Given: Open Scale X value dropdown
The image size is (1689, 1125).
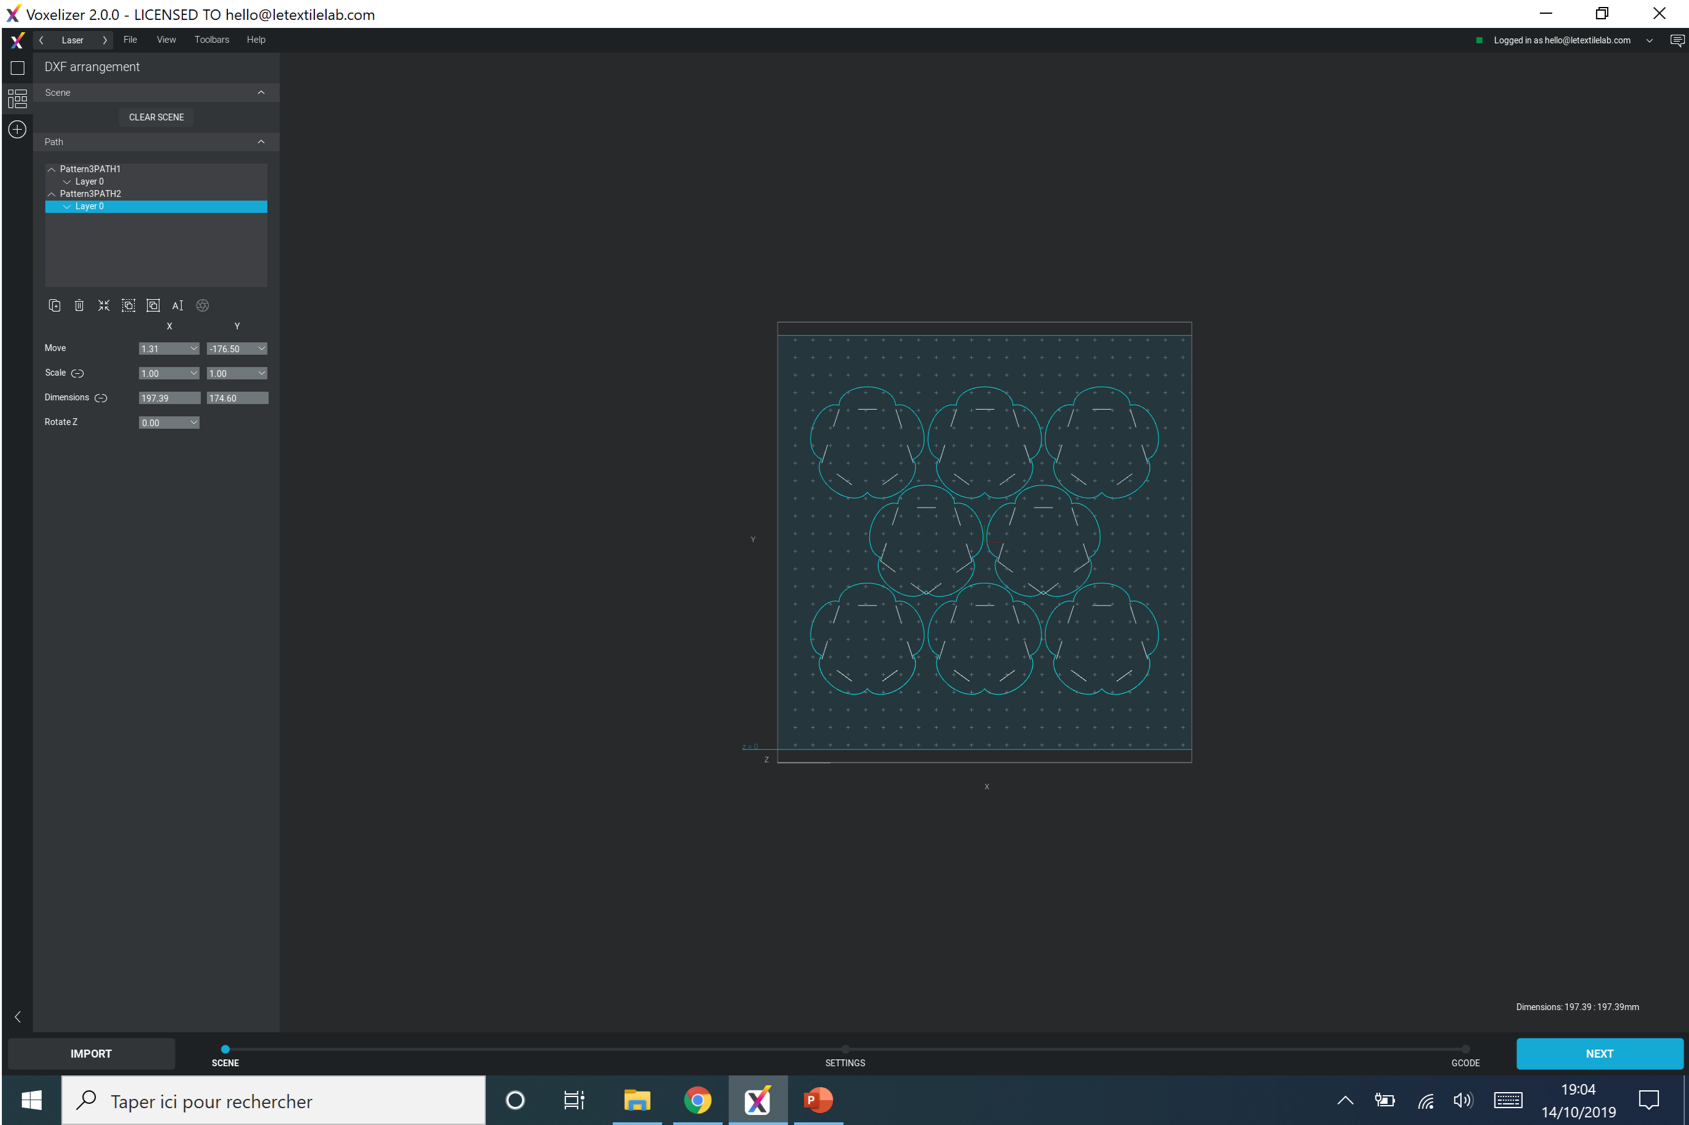Looking at the screenshot, I should coord(193,373).
